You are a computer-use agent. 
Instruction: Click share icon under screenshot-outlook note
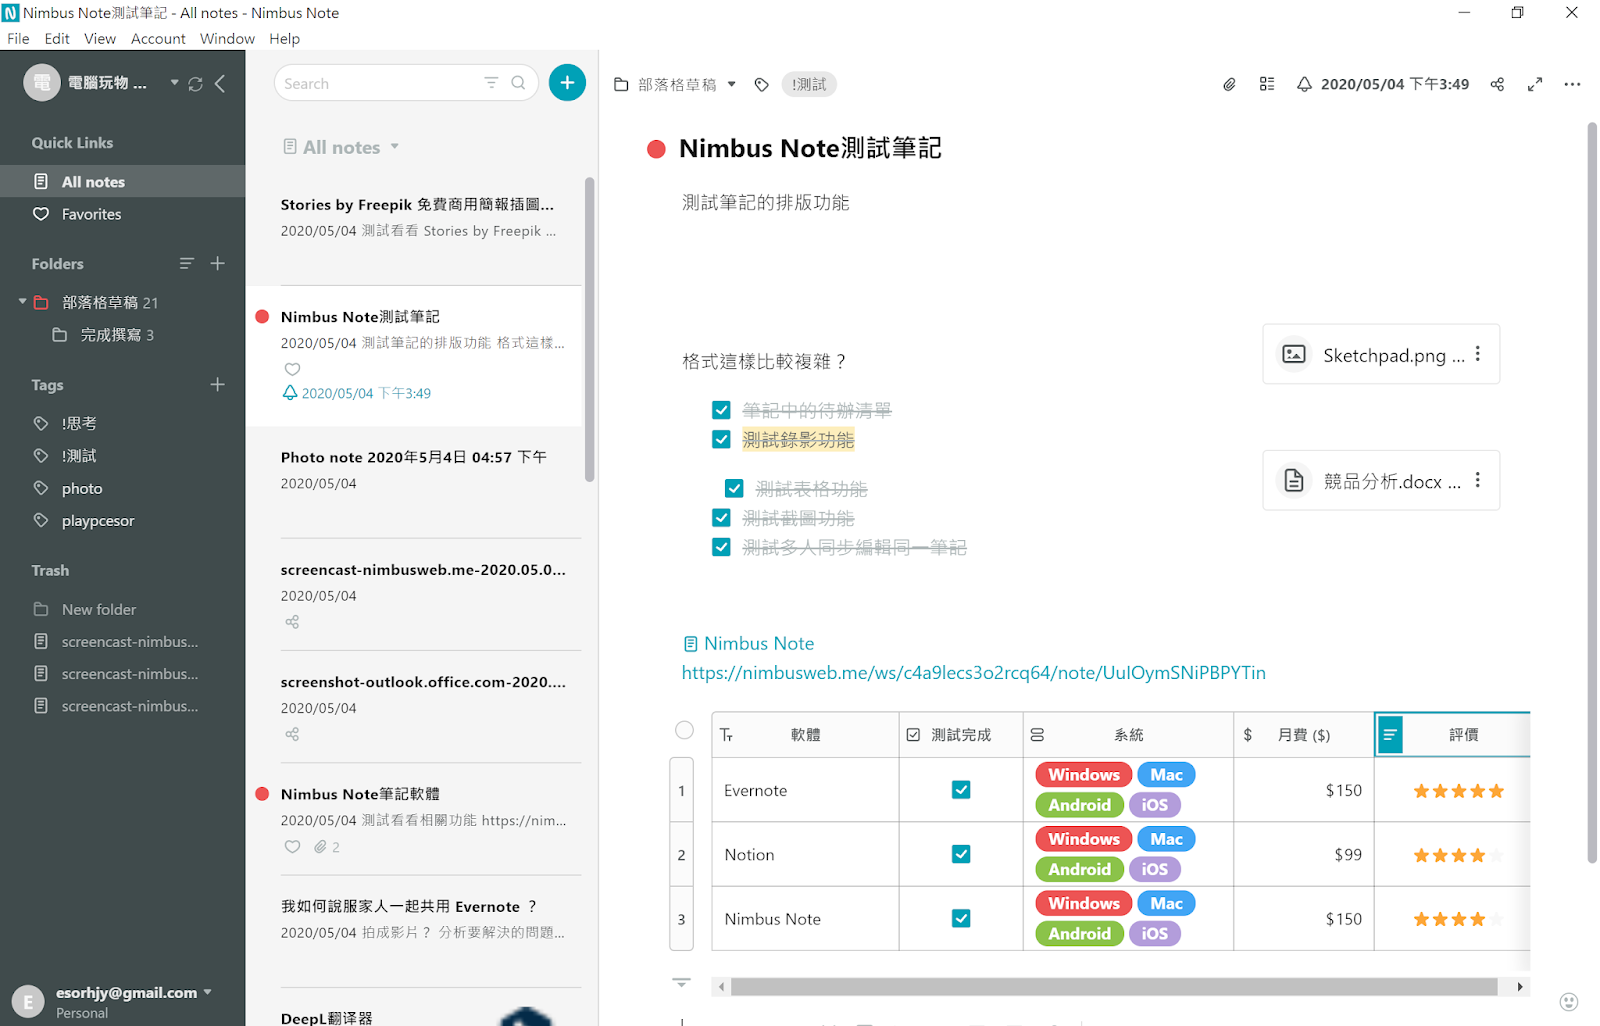point(292,734)
